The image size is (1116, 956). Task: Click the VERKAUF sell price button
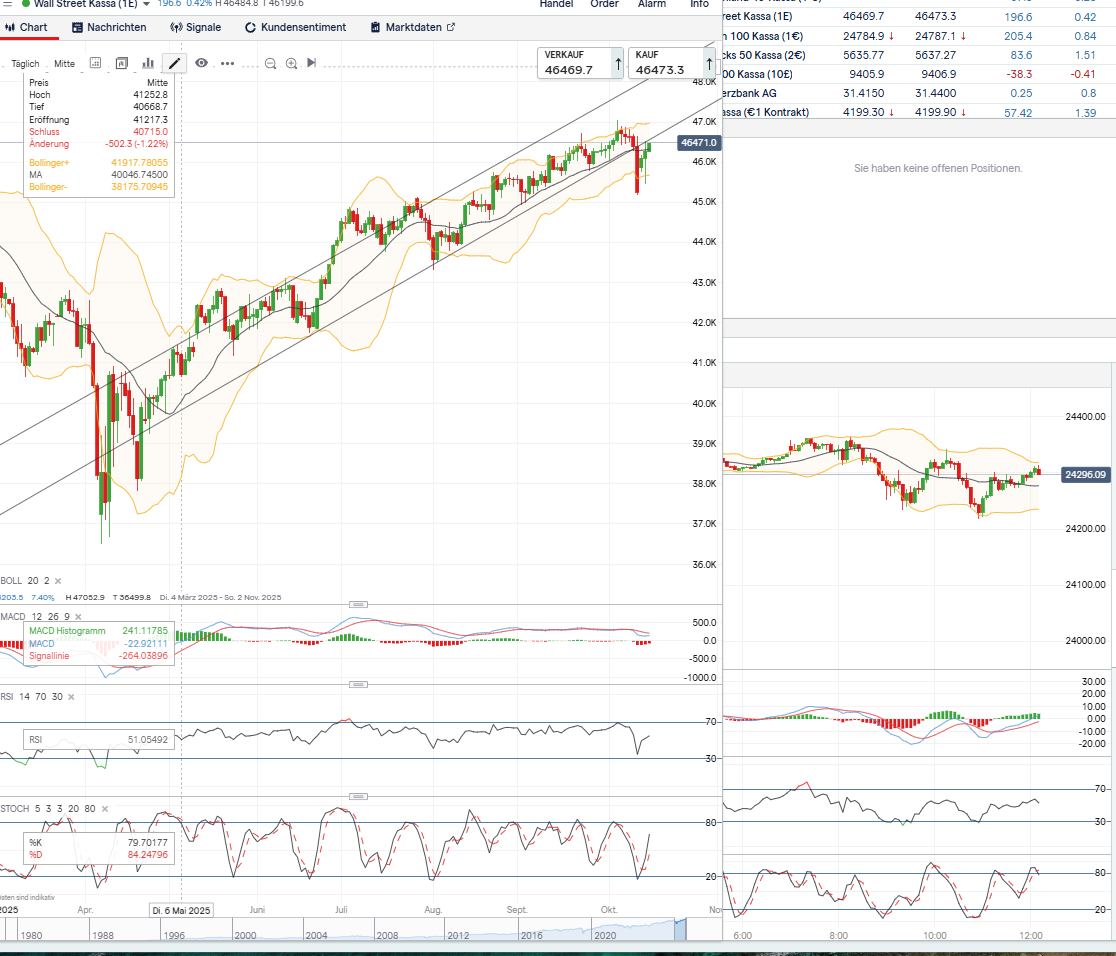tap(580, 64)
